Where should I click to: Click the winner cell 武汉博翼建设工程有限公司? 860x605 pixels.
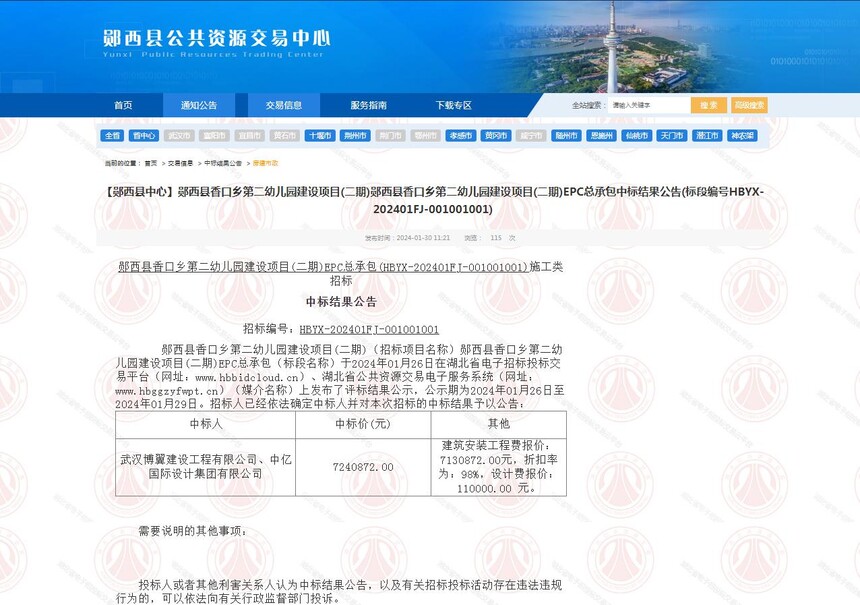point(206,467)
